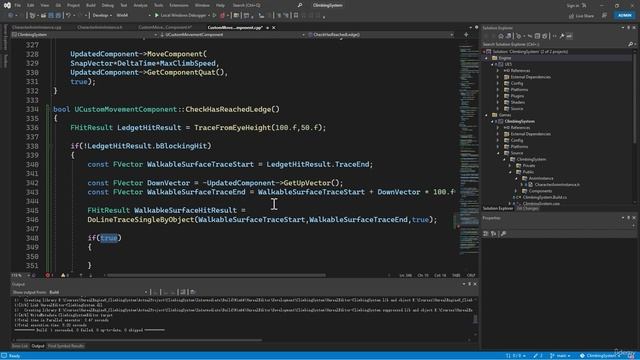The width and height of the screenshot is (640, 360).
Task: Open the UCustomMovementComponent class dropdown
Action: [233, 35]
